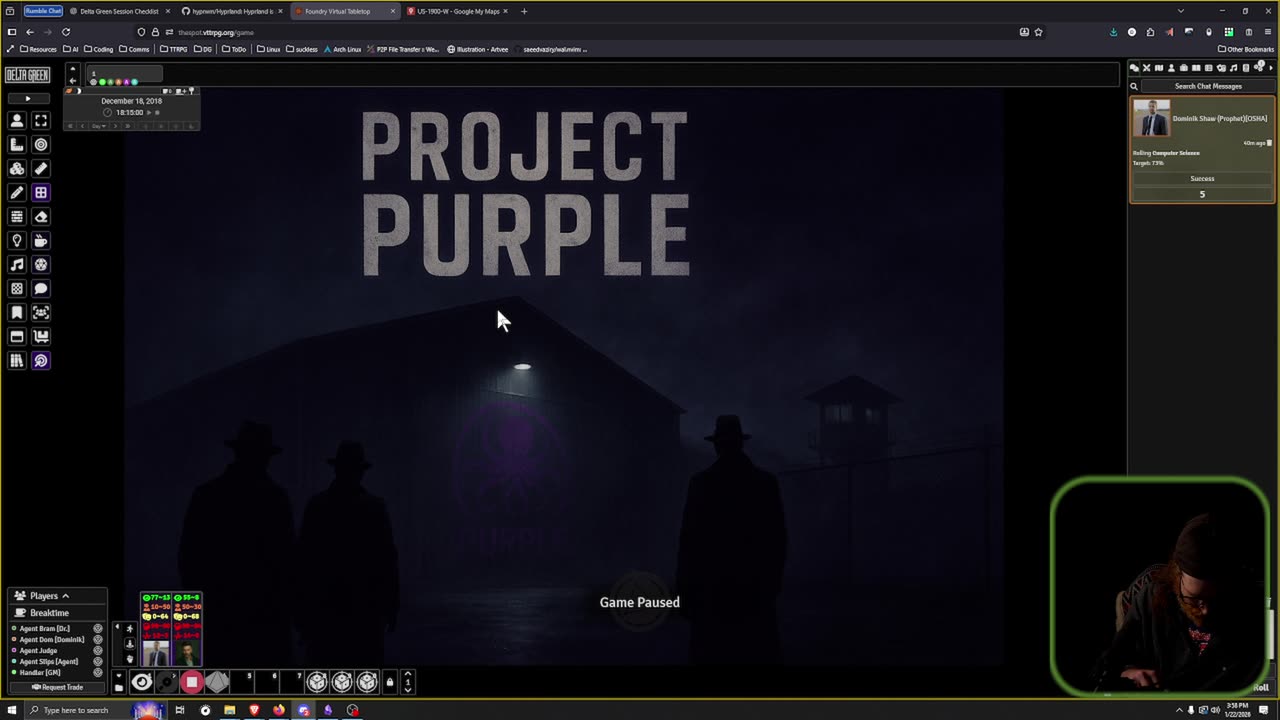Click Dominik Shaw's chat portrait

(x=1151, y=118)
